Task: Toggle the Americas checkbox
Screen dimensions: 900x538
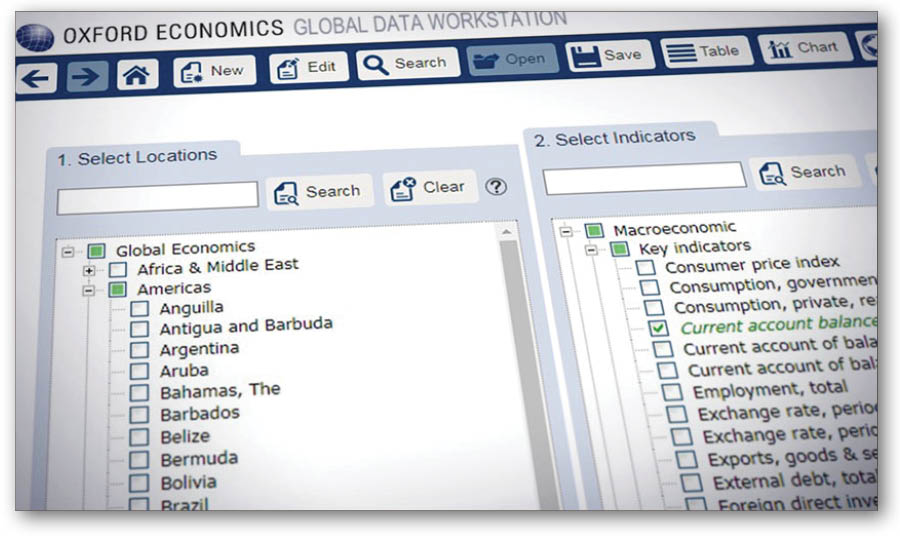Action: coord(118,289)
